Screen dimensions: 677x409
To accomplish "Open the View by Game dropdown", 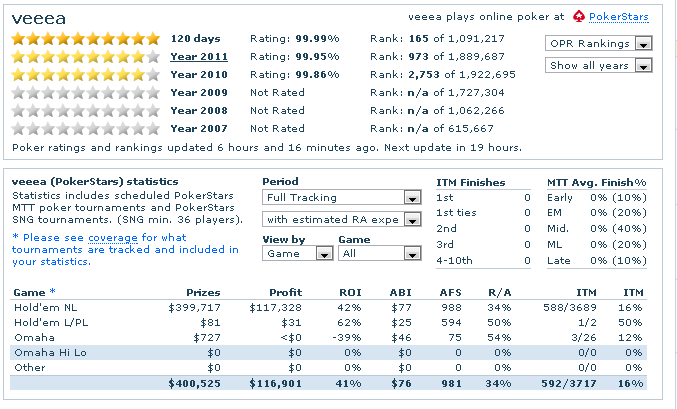I will pyautogui.click(x=297, y=253).
